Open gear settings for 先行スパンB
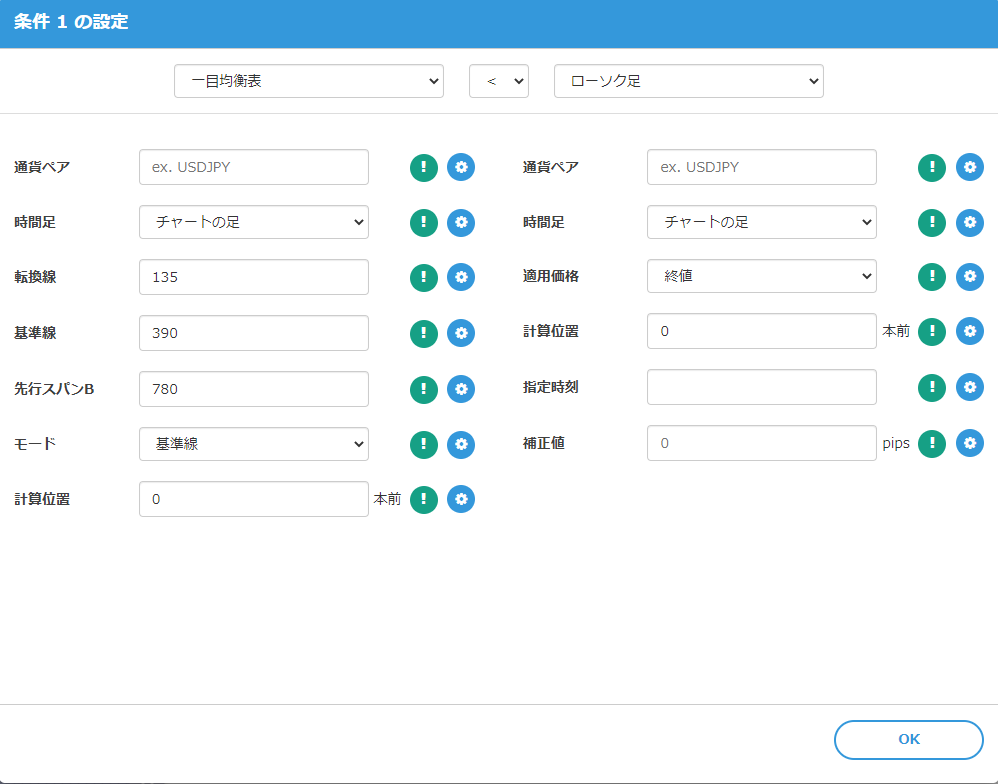The image size is (998, 784). [461, 389]
